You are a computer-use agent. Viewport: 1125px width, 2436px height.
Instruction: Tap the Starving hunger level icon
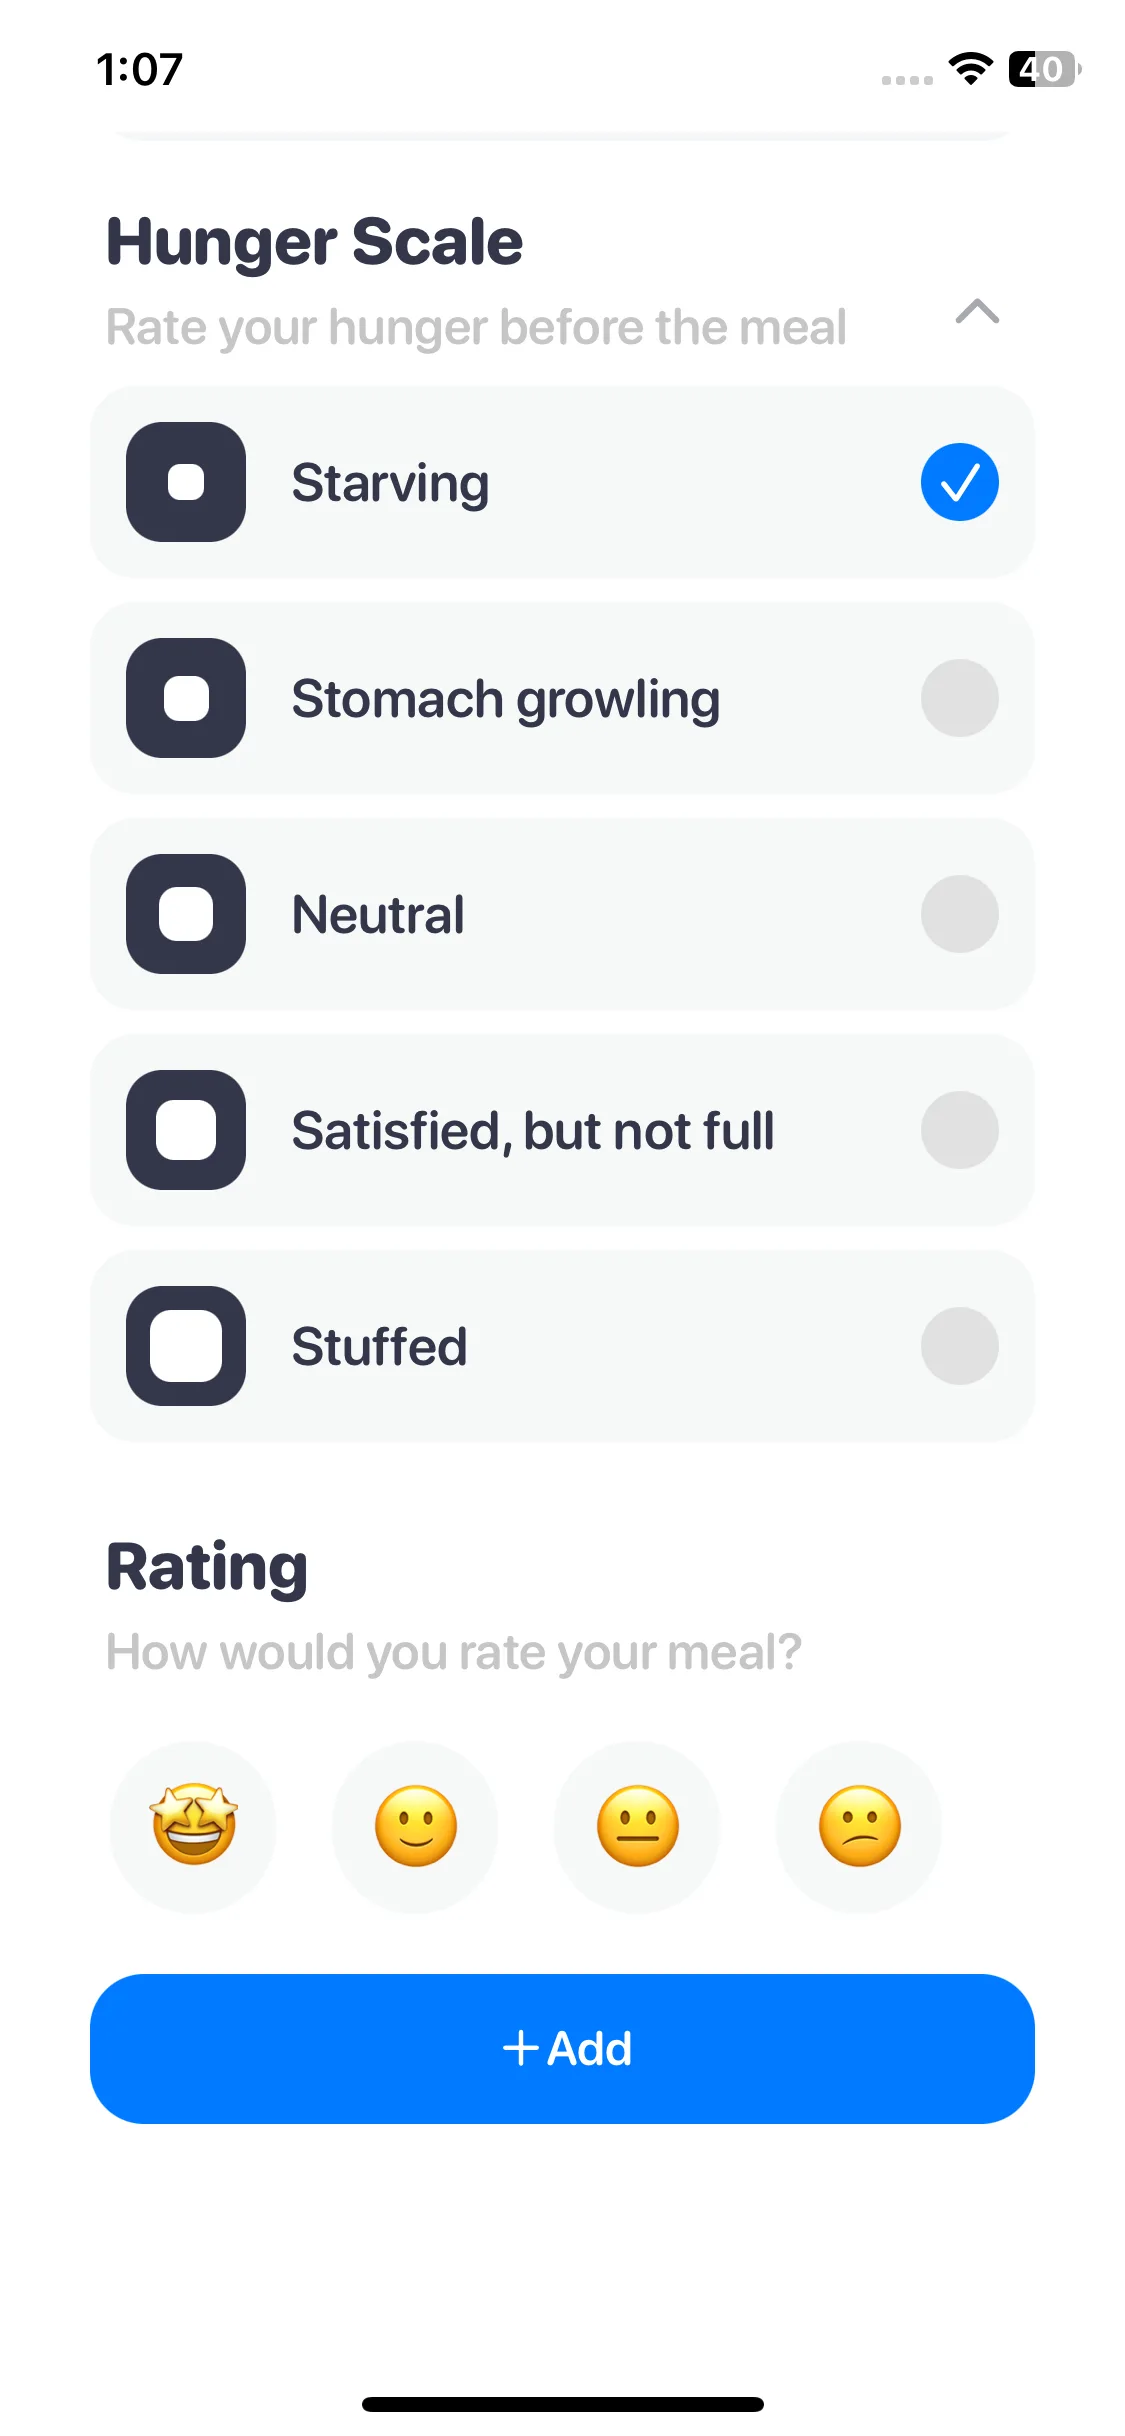(186, 482)
